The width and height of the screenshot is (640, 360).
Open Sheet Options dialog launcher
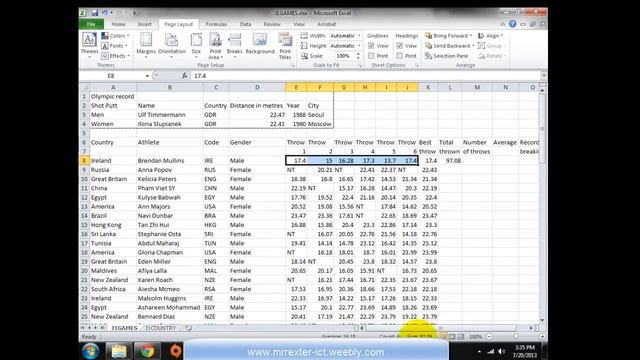tap(417, 65)
